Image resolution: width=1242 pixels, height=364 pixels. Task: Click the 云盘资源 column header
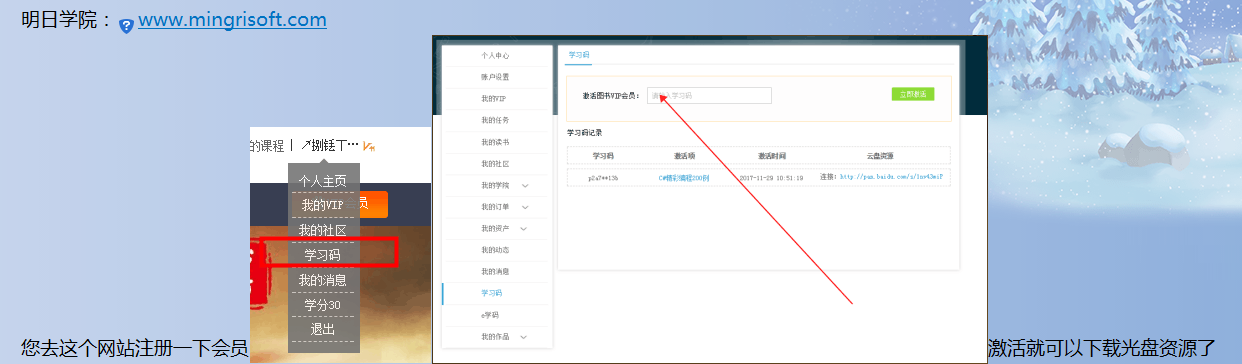(880, 156)
